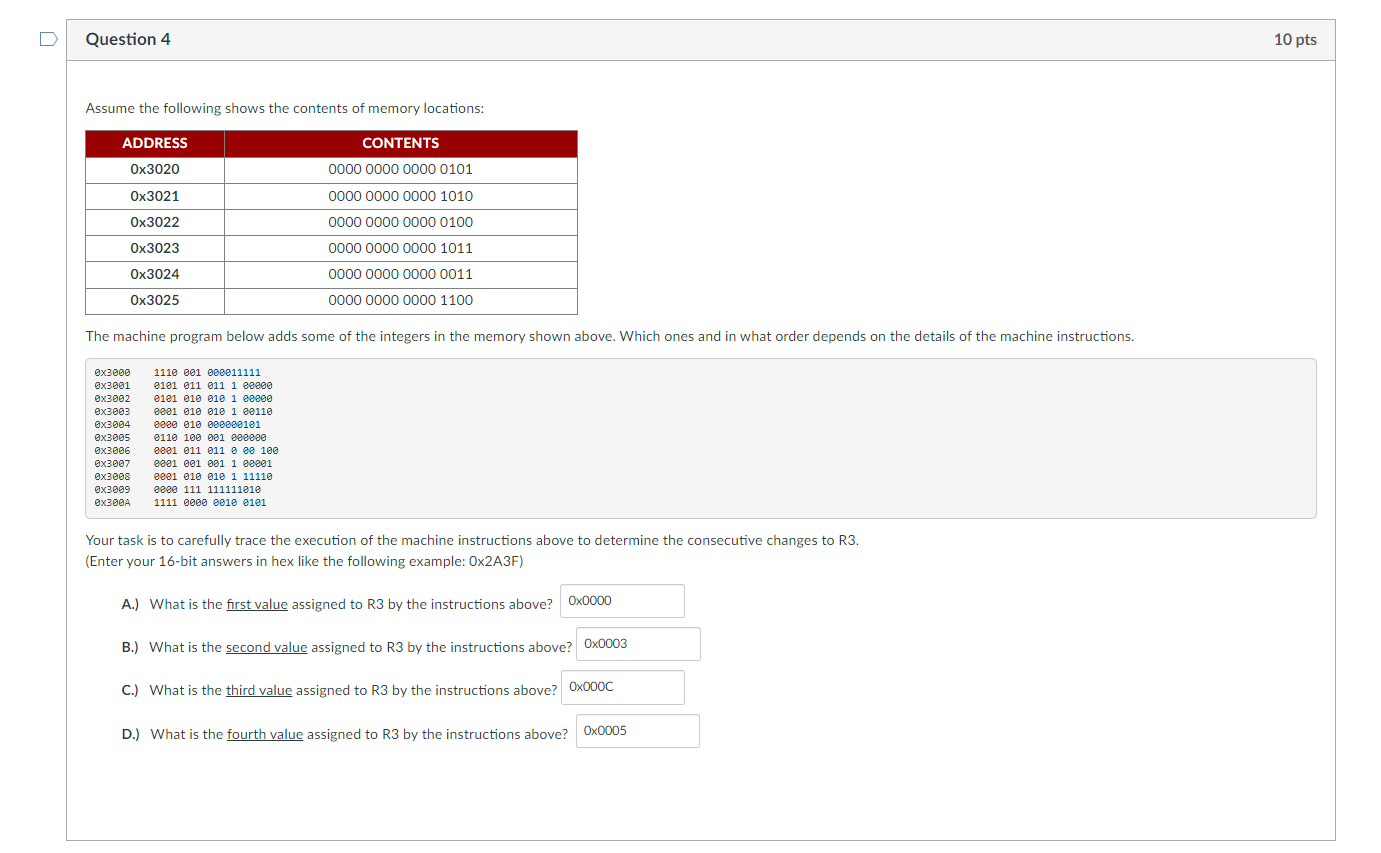Viewport: 1381px width, 853px height.
Task: Select the 0x3024 address cell
Action: coord(155,274)
